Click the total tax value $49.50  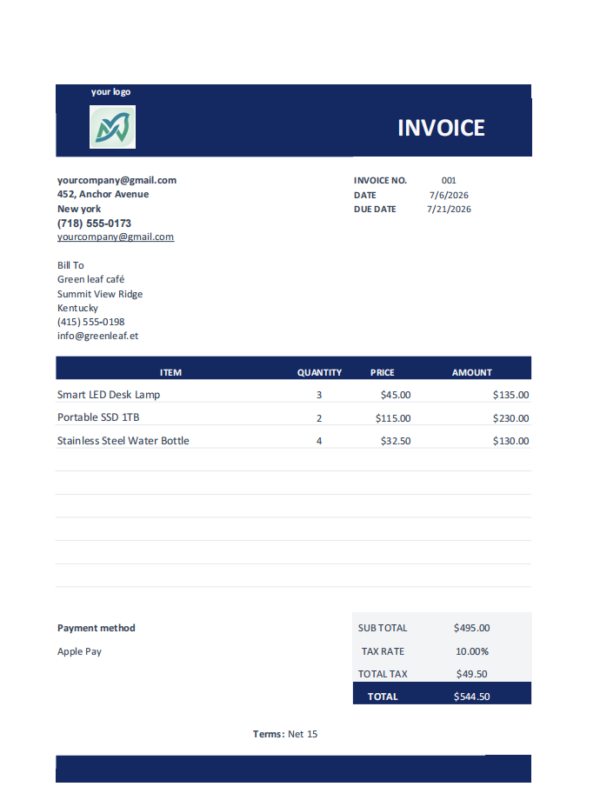point(471,674)
